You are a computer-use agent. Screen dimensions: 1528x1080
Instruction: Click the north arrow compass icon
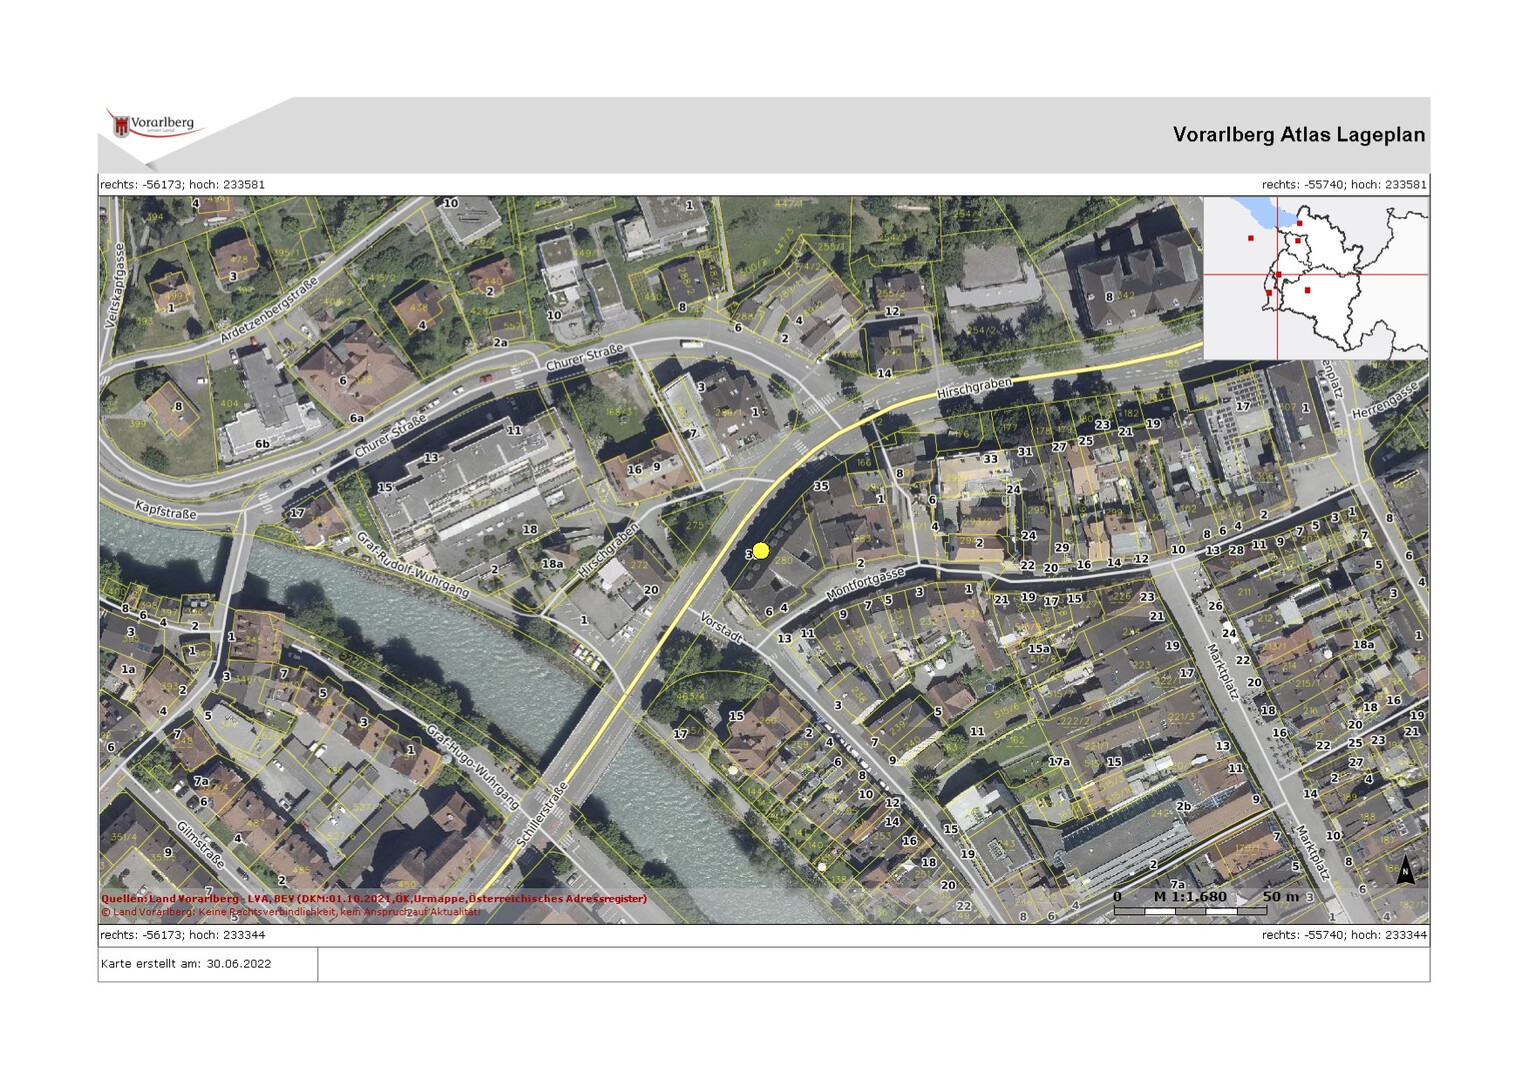[1405, 870]
